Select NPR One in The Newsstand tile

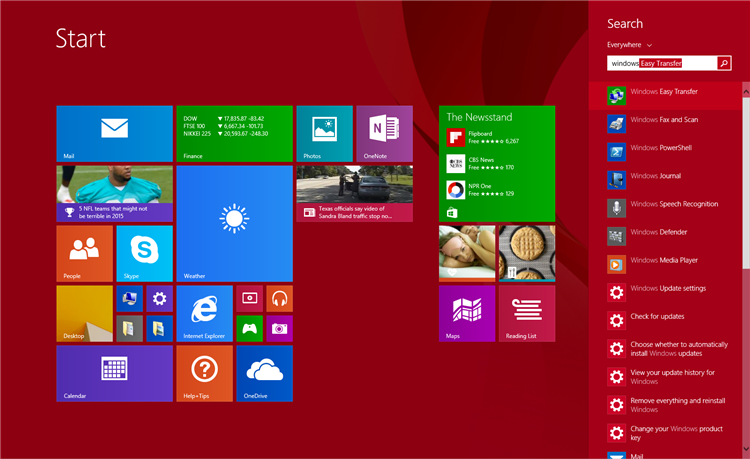click(x=480, y=190)
